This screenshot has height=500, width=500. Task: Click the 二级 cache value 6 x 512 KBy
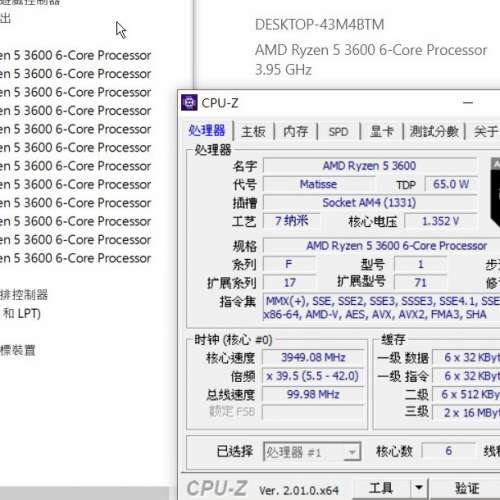(467, 394)
